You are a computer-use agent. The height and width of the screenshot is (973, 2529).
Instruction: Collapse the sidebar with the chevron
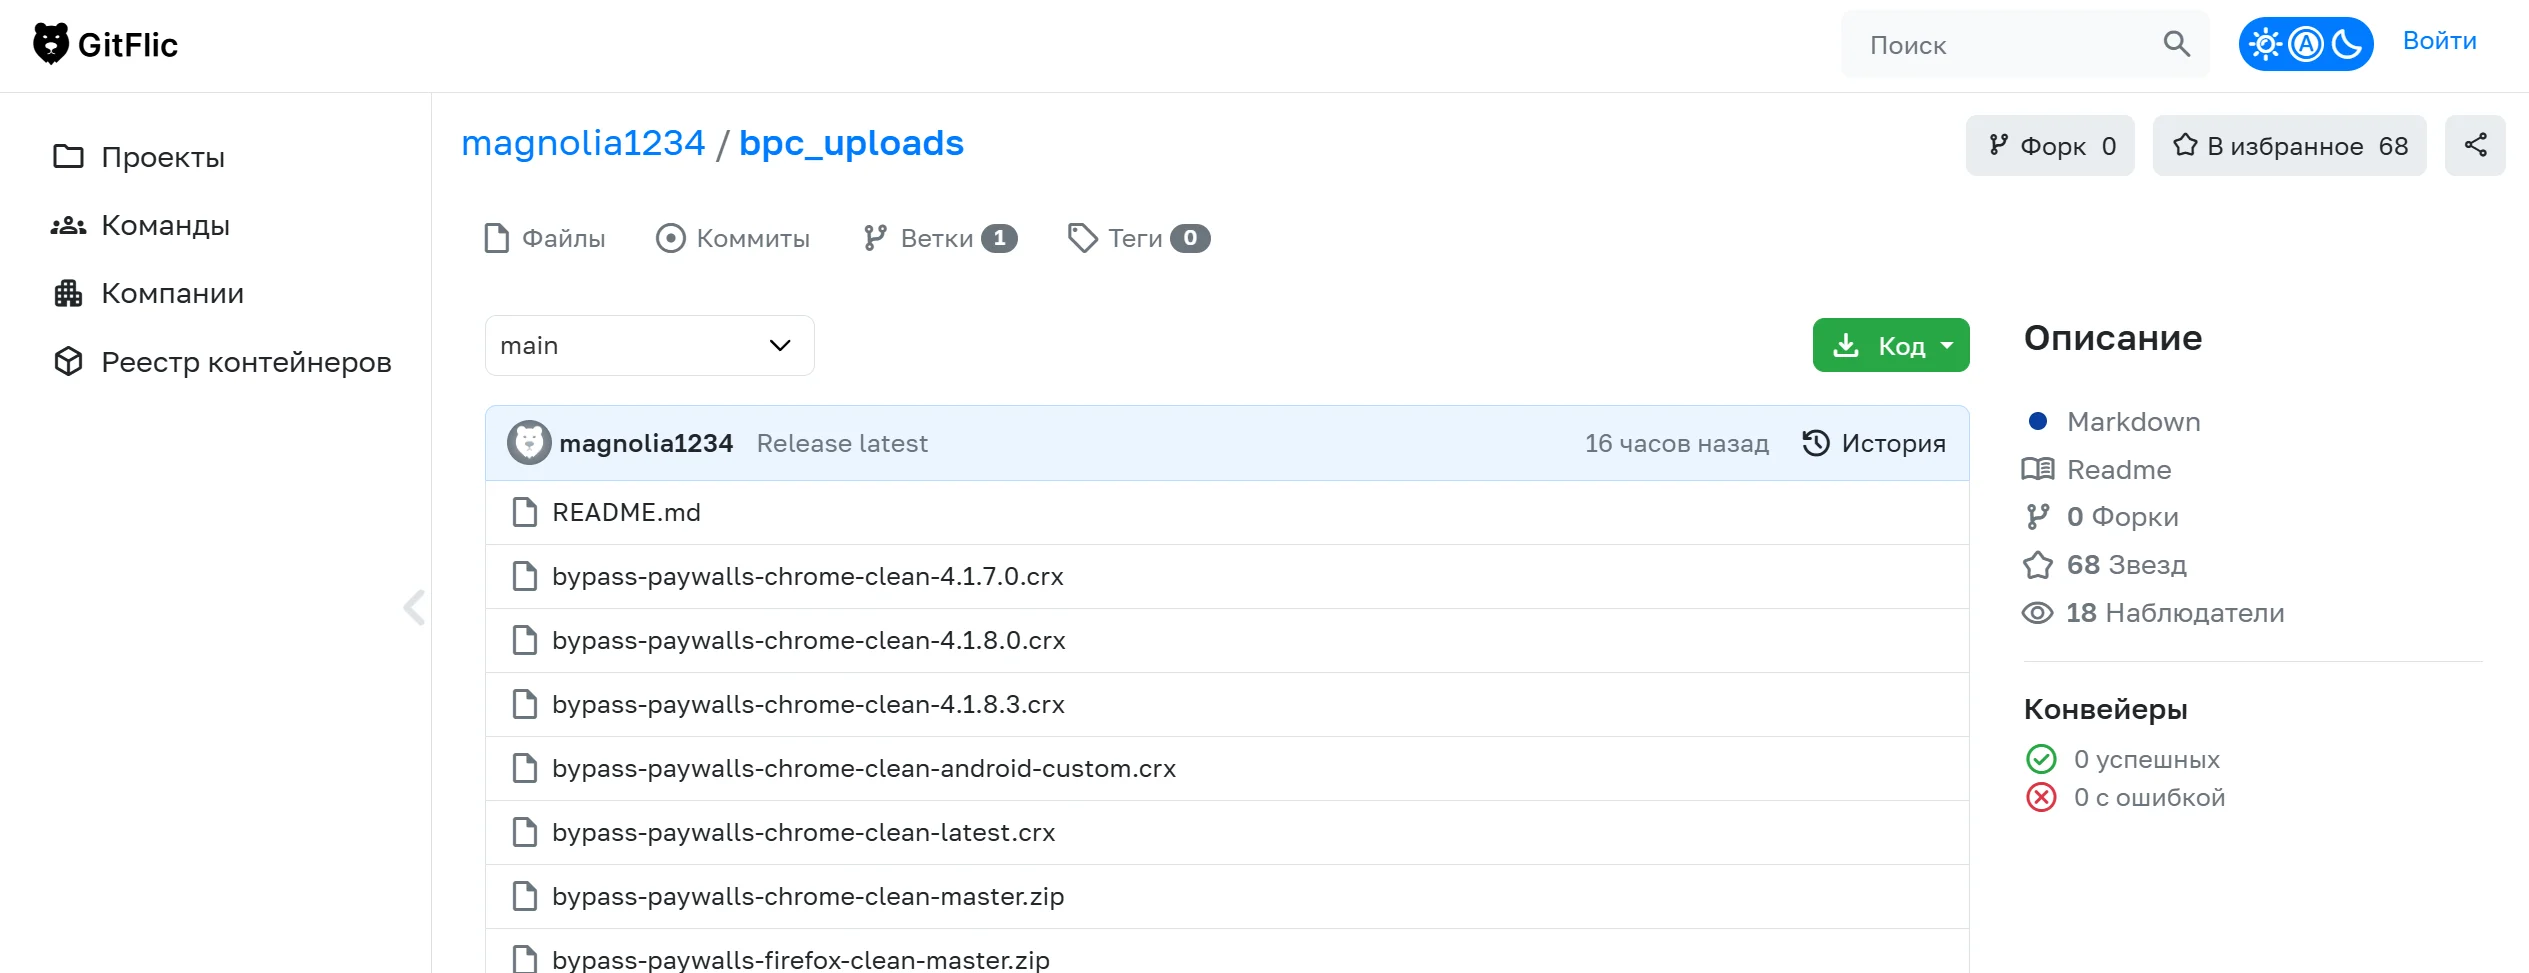(414, 607)
